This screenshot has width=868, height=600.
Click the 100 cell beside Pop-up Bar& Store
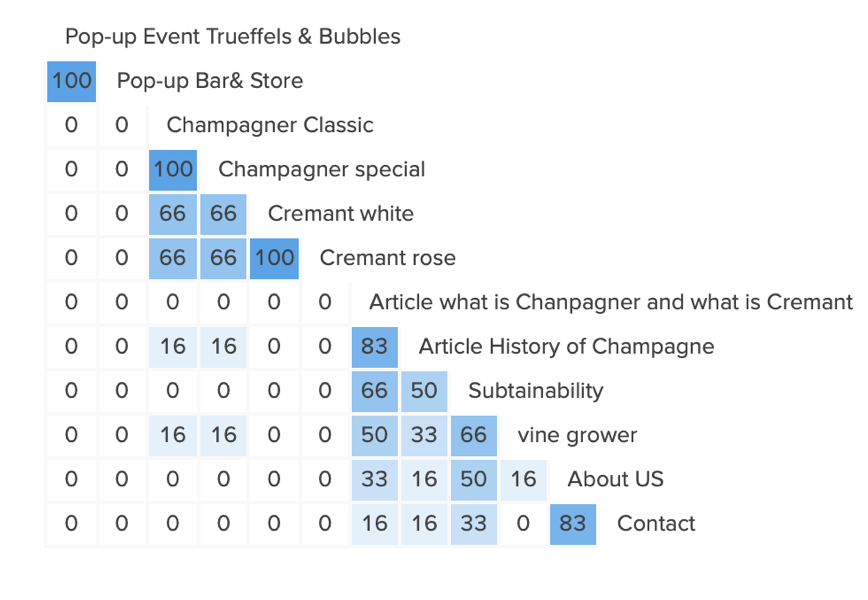pyautogui.click(x=72, y=81)
